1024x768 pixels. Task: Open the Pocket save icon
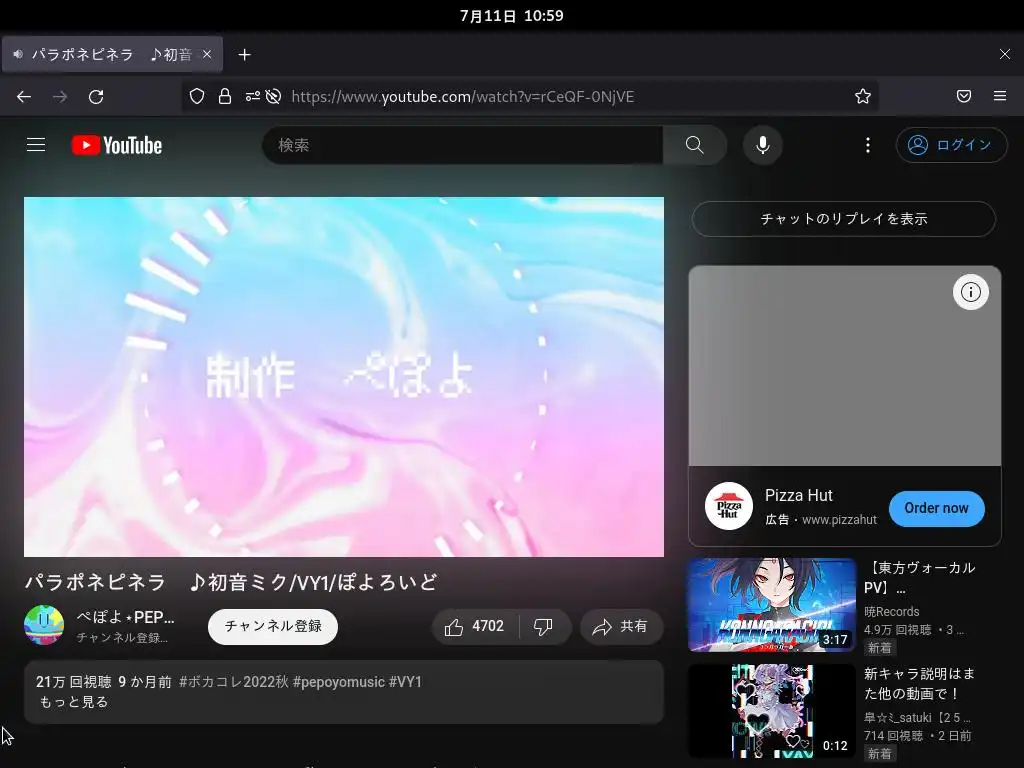964,97
